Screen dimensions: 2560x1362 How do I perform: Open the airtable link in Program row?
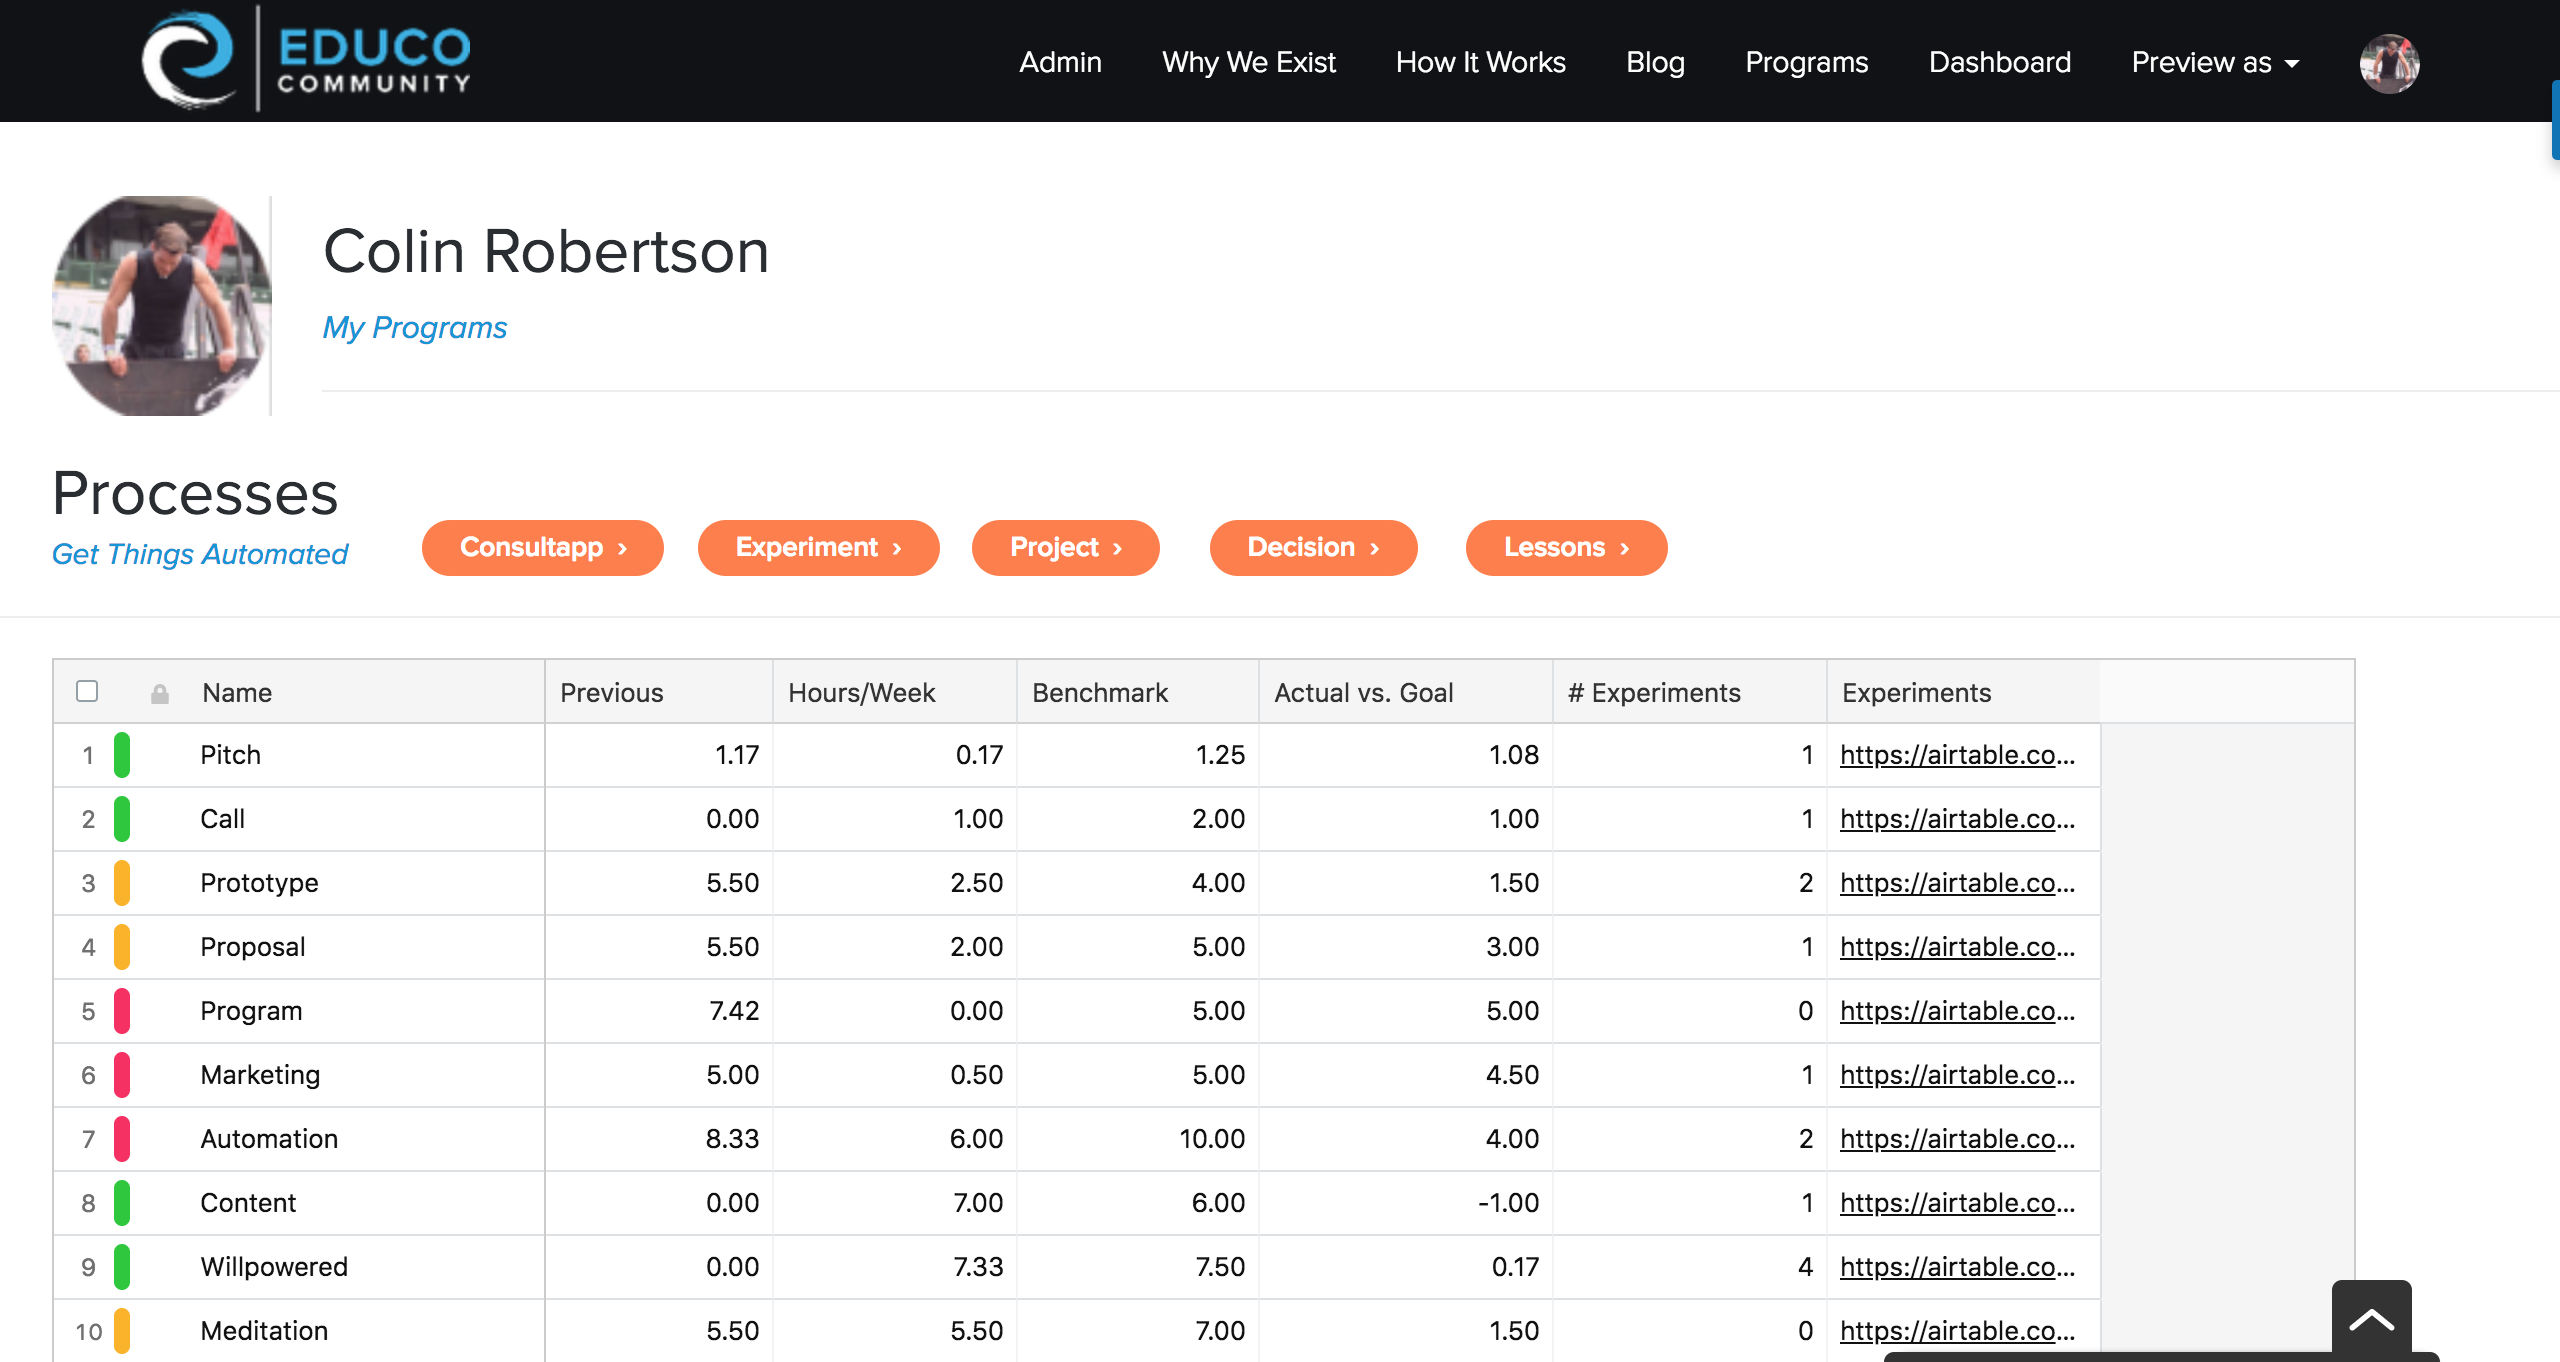click(x=1957, y=1011)
